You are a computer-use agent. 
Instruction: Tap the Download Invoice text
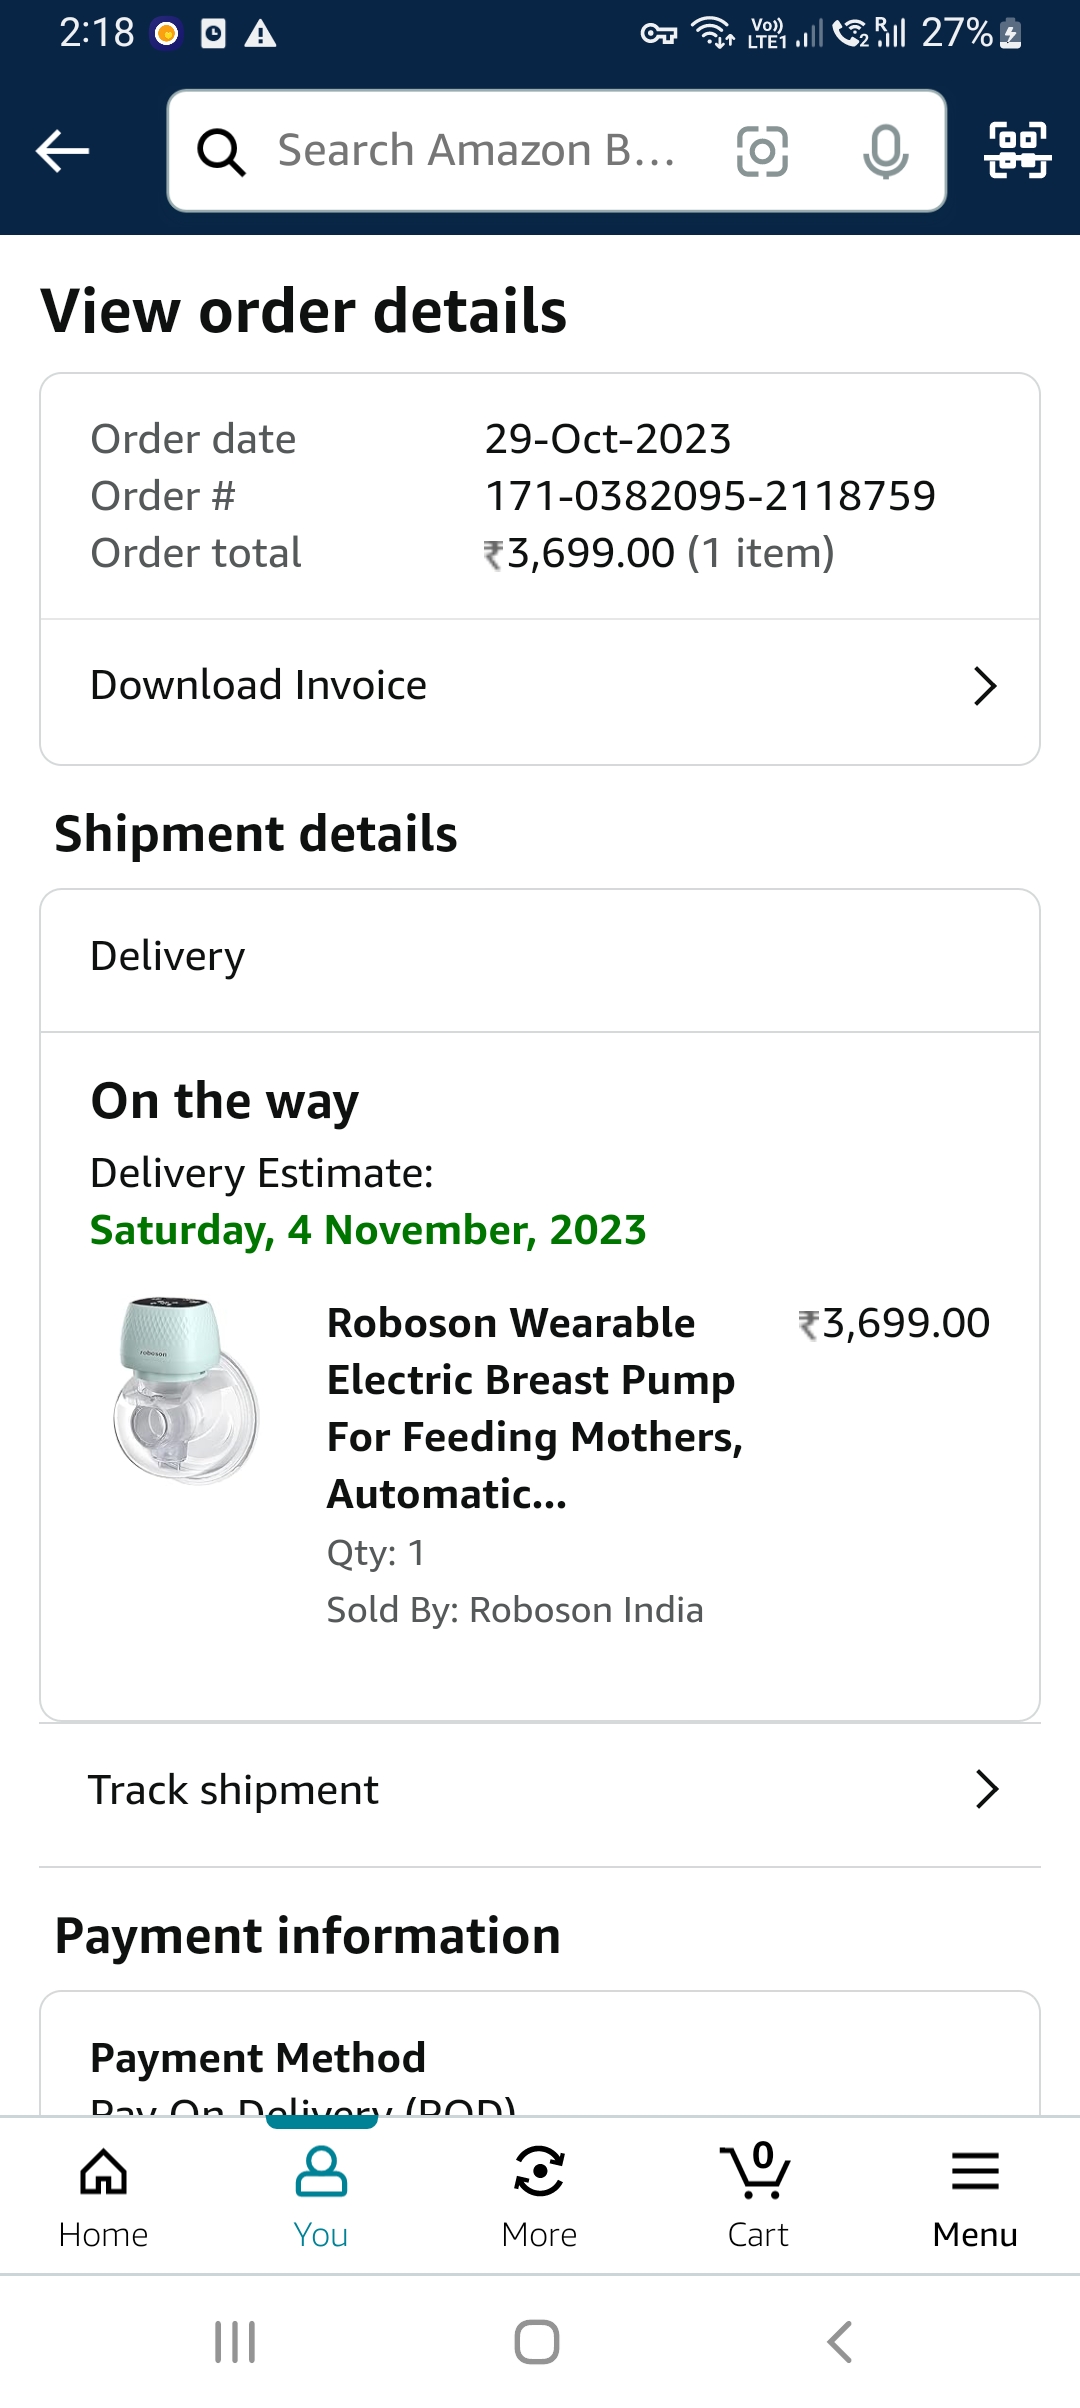259,686
